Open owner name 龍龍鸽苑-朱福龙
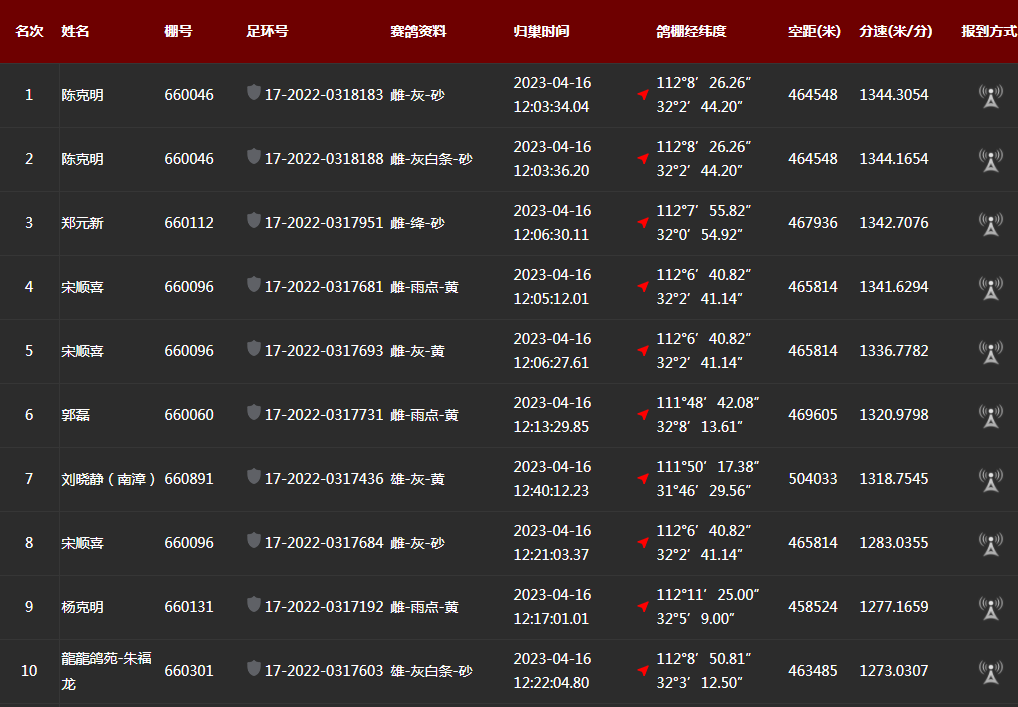The width and height of the screenshot is (1018, 707). click(x=107, y=671)
